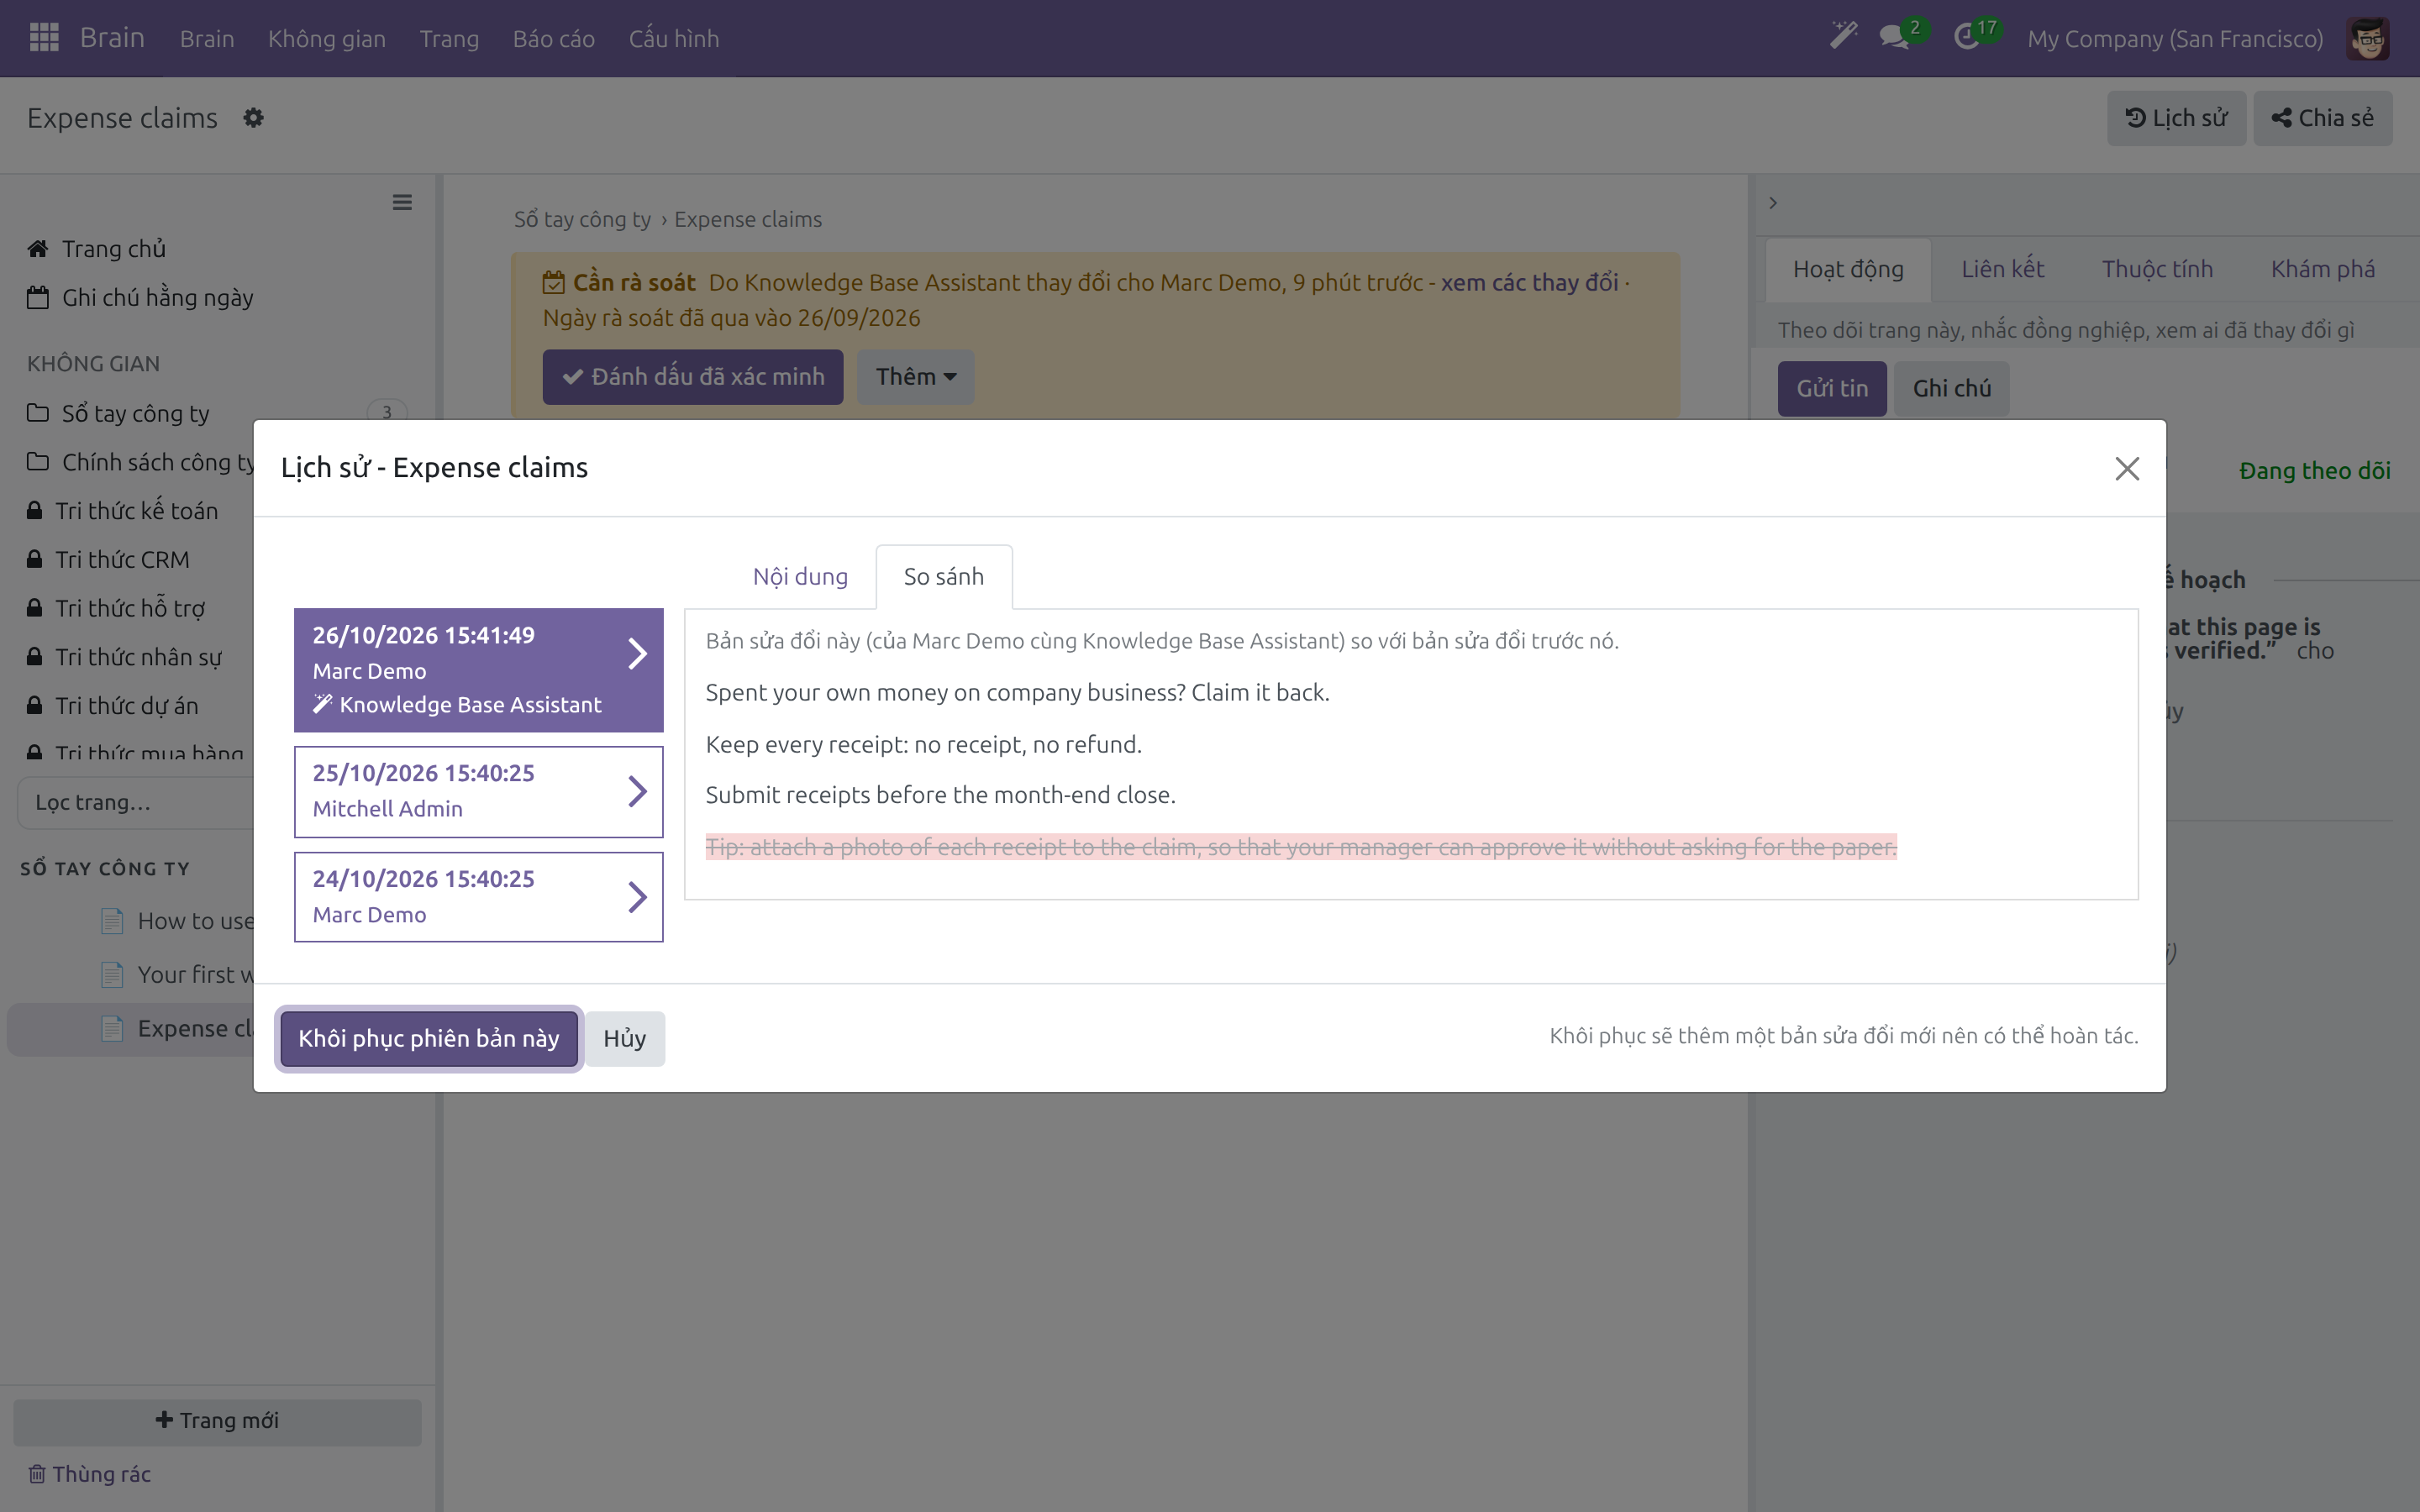This screenshot has height=1512, width=2420.
Task: Close the Lịch sử history dialog
Action: (x=2127, y=468)
